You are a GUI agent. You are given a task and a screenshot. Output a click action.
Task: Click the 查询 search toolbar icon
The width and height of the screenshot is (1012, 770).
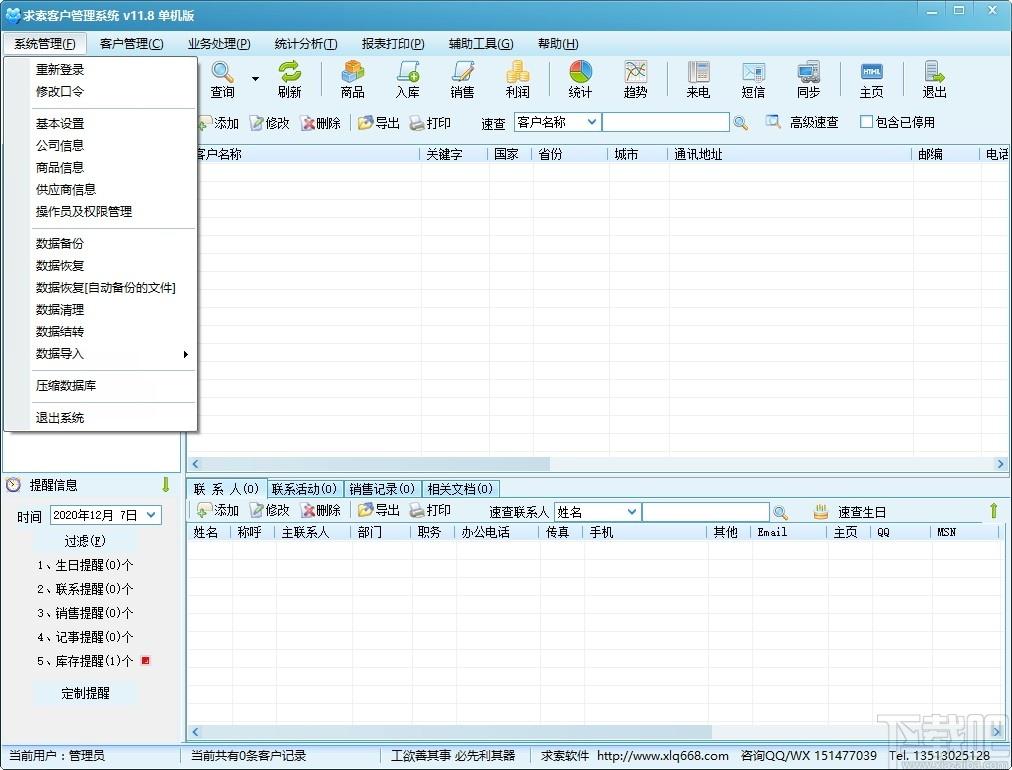point(223,79)
